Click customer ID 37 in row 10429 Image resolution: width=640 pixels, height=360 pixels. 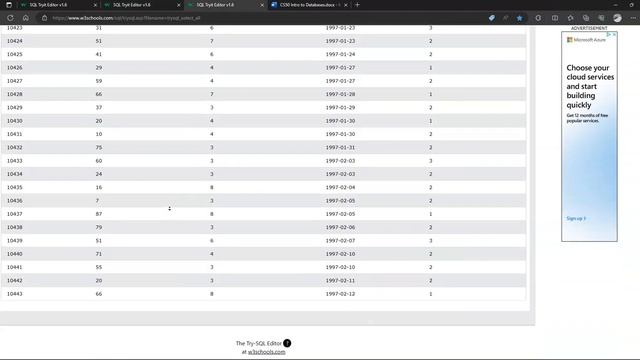[99, 107]
